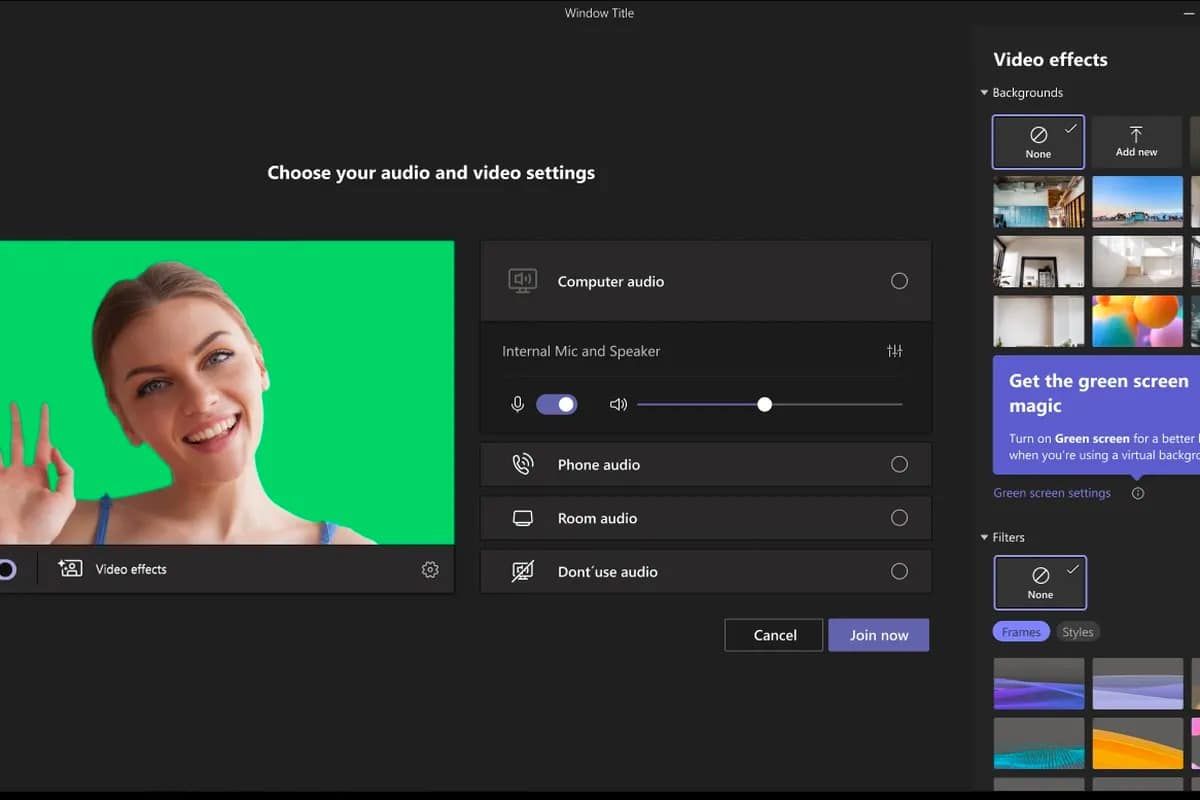Viewport: 1200px width, 800px height.
Task: Switch to the Styles filter tab
Action: tap(1078, 631)
